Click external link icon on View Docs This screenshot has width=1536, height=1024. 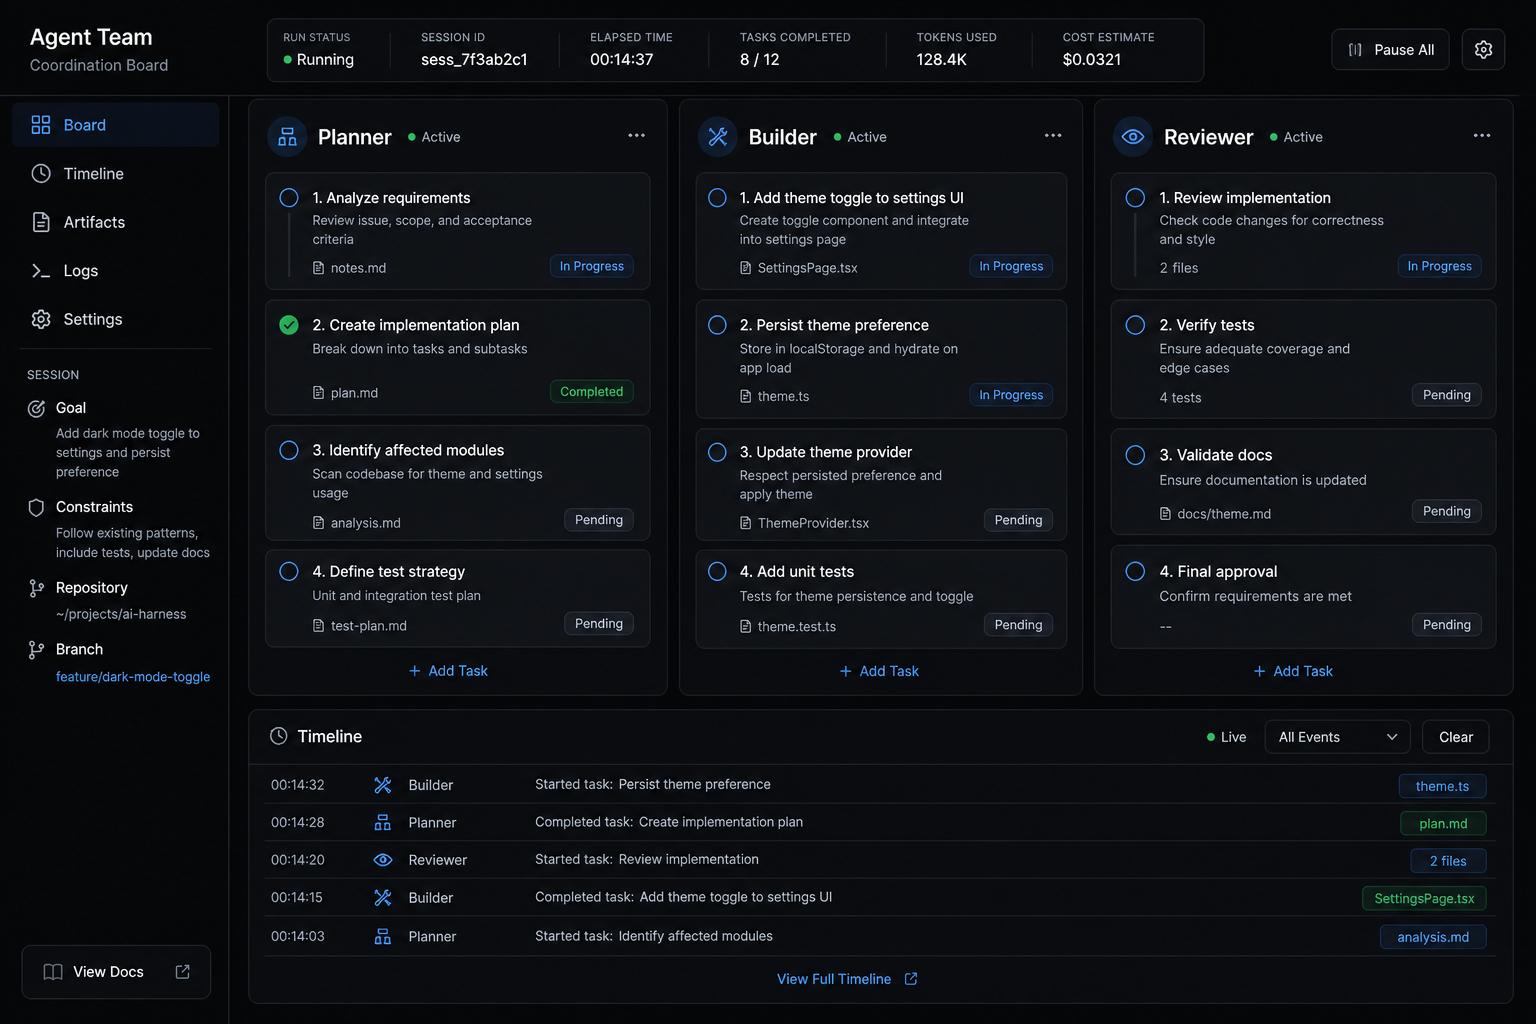click(183, 972)
